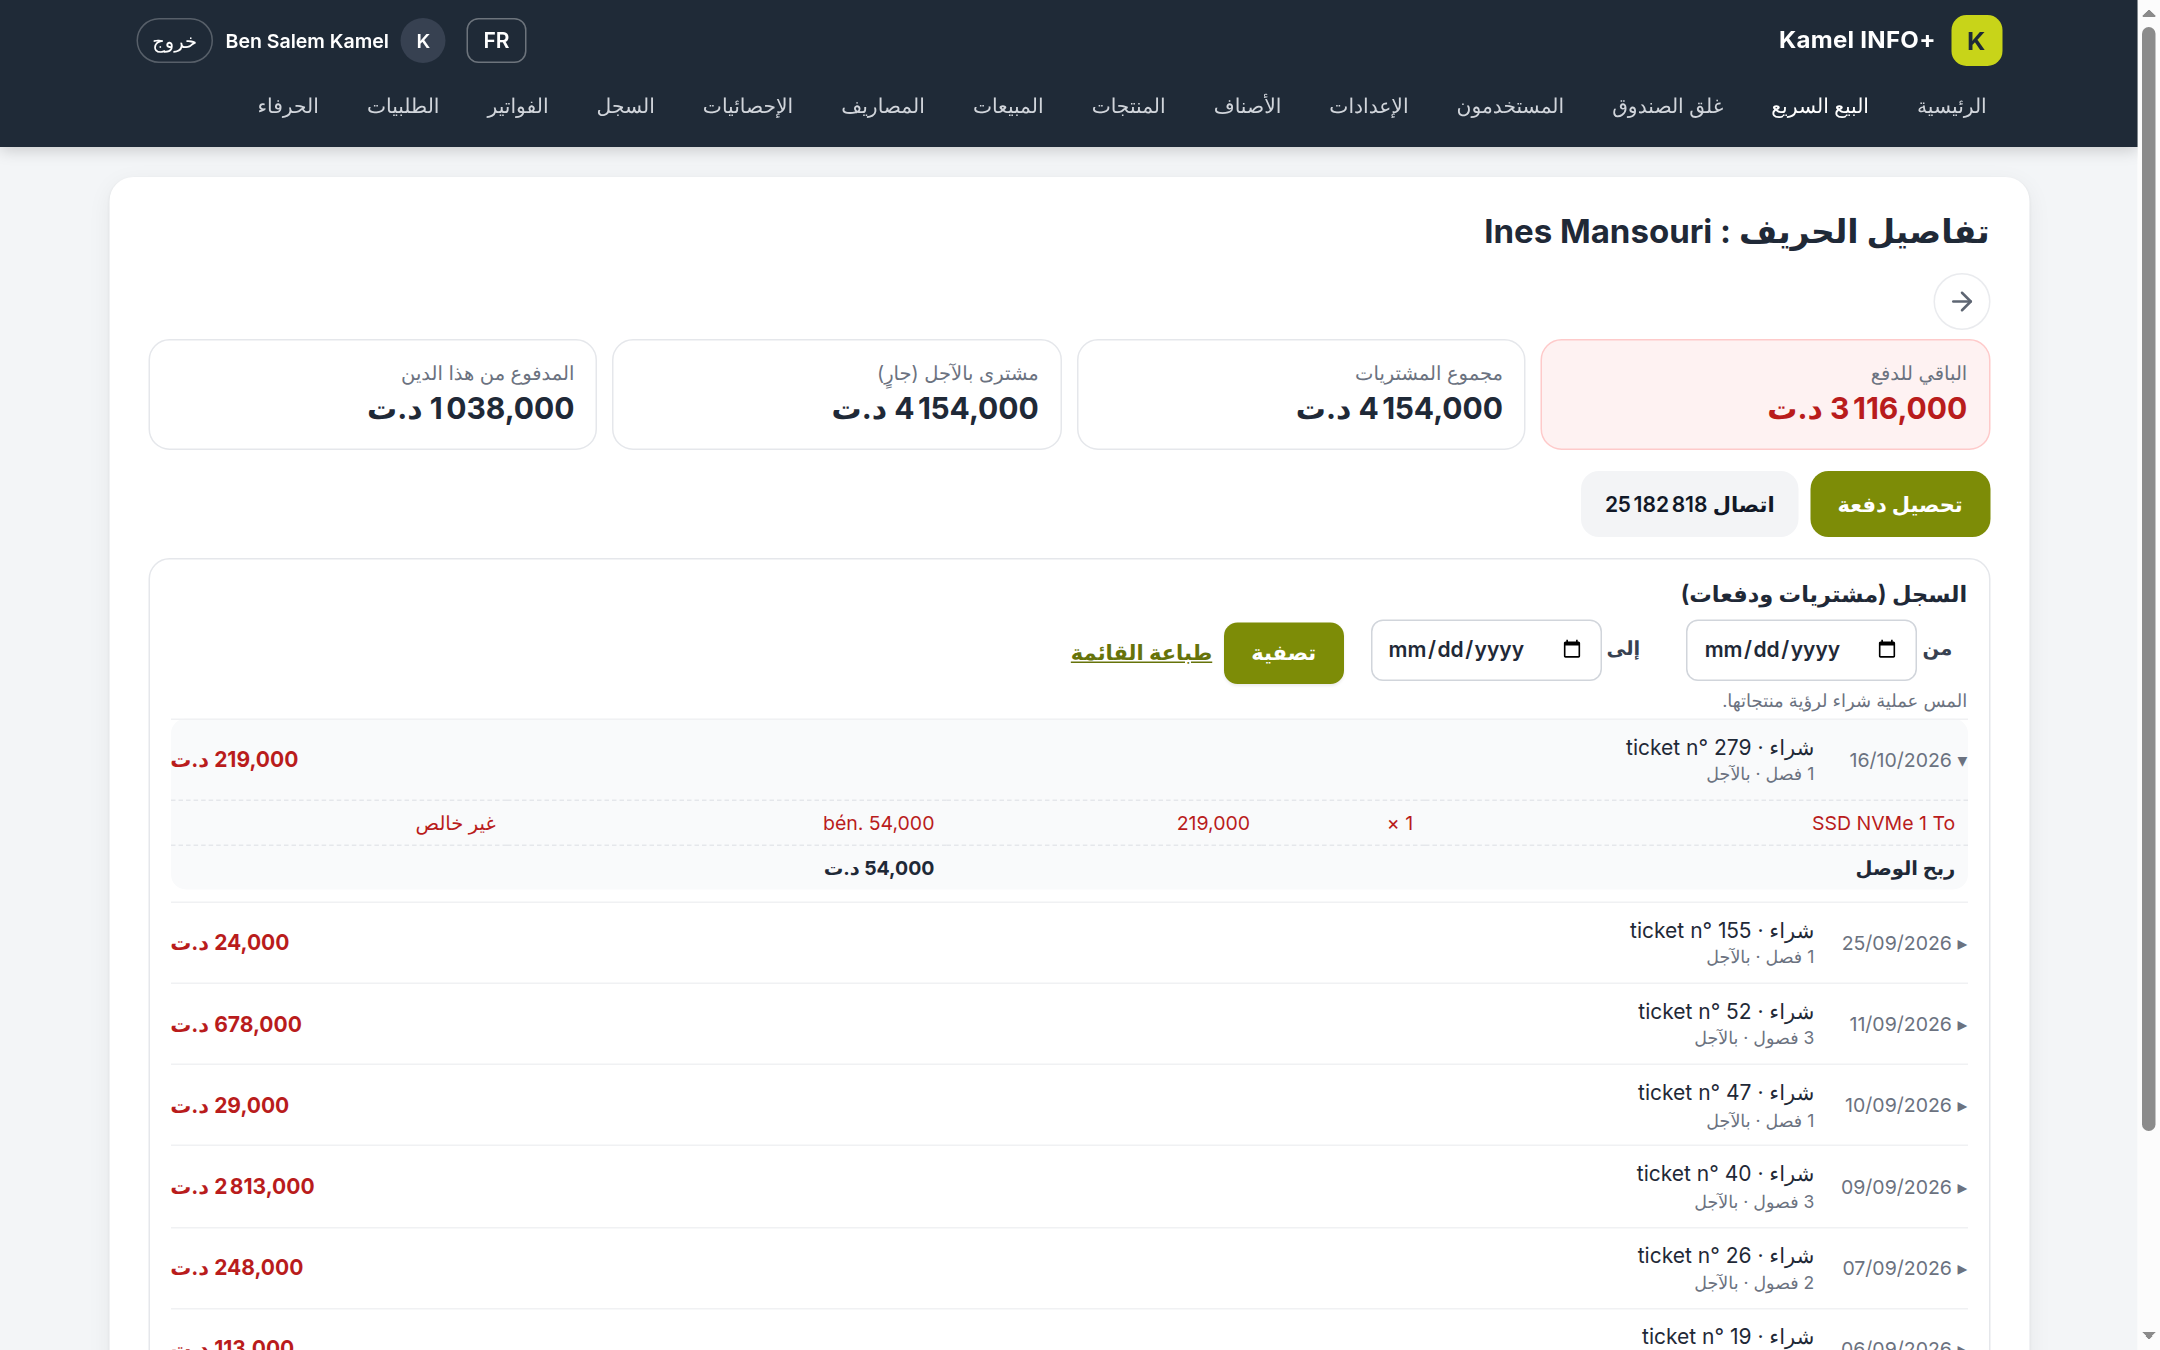This screenshot has width=2160, height=1350.
Task: Navigate to الأصناف
Action: tap(1247, 106)
